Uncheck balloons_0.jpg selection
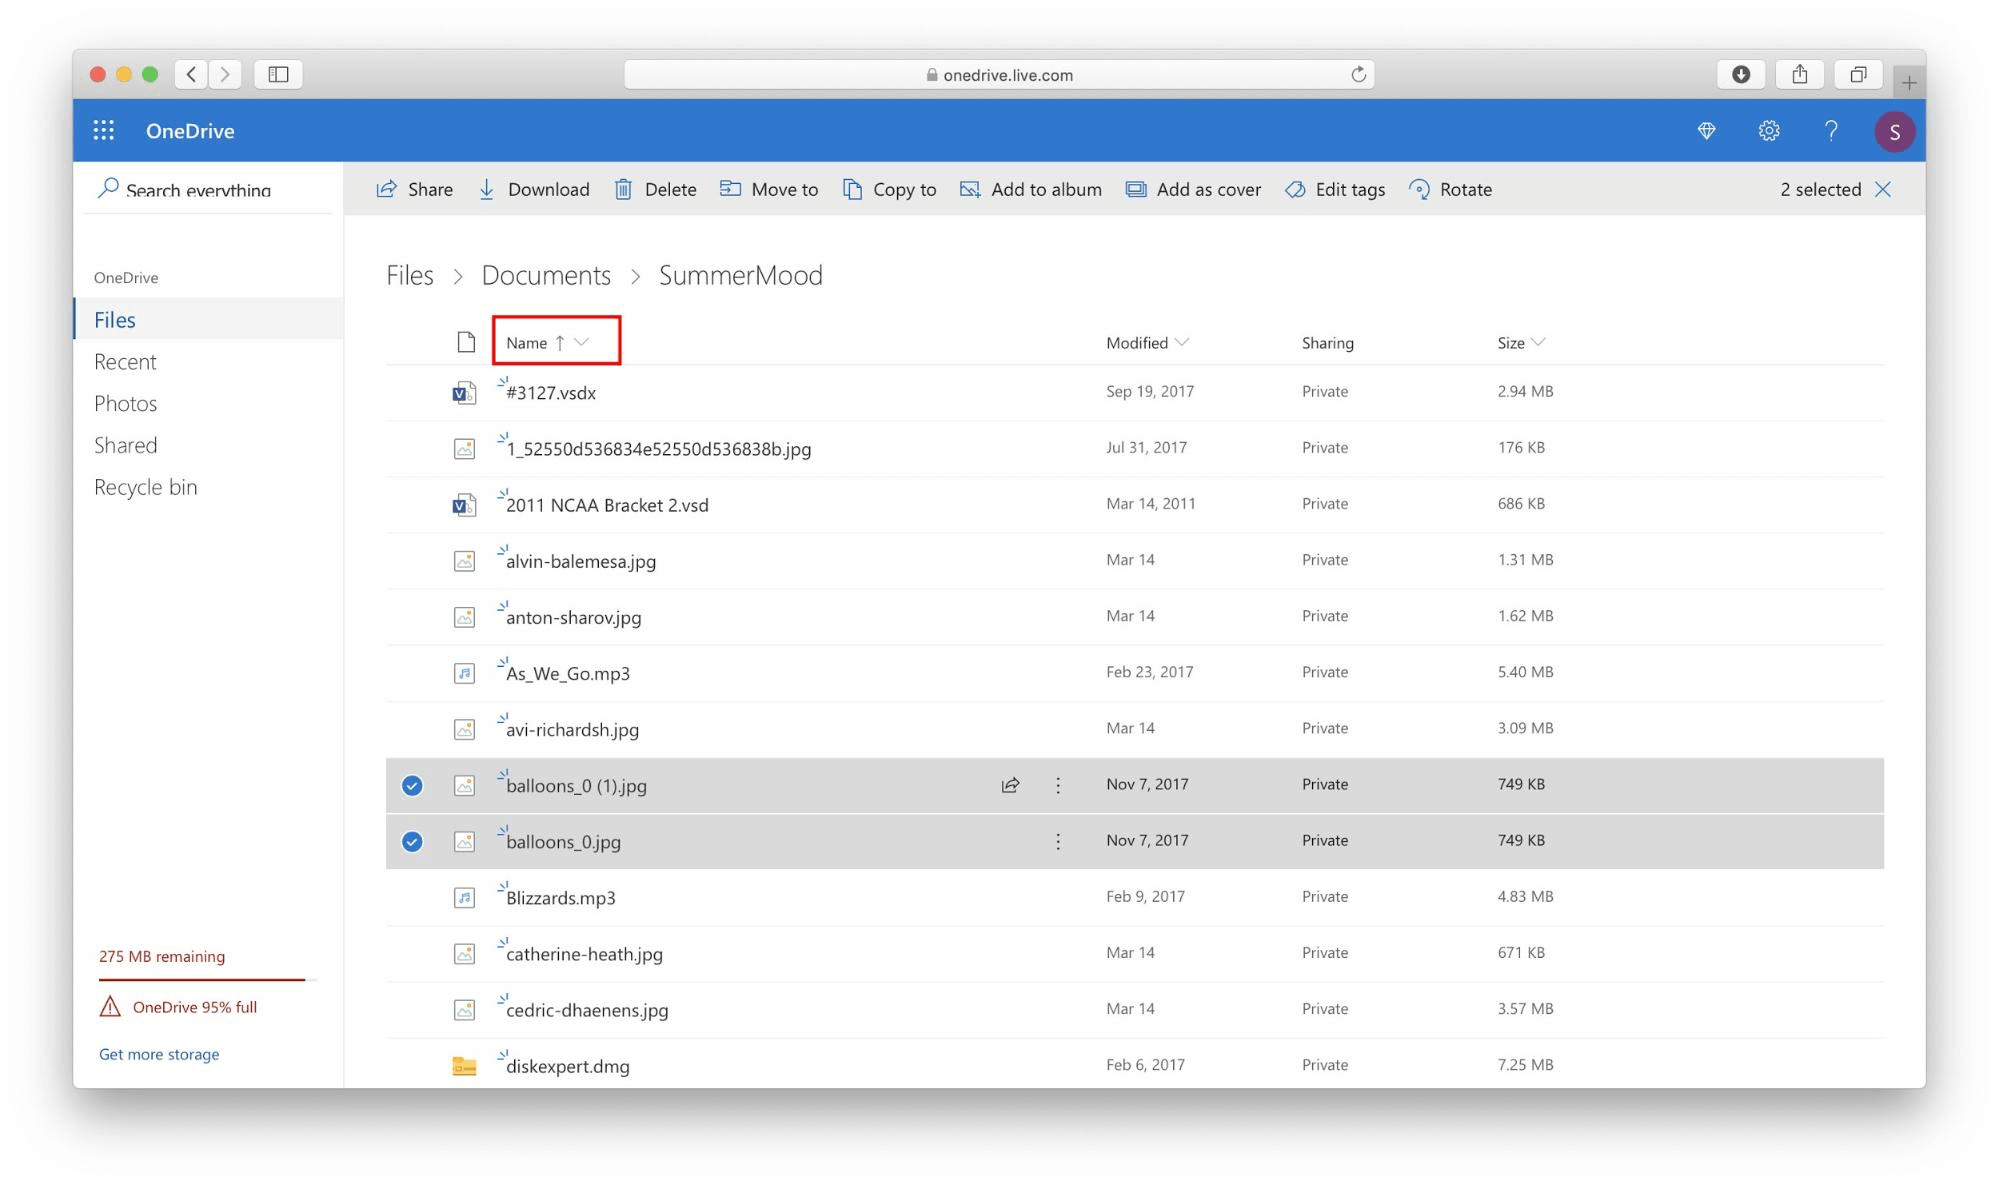The image size is (1999, 1184). [412, 841]
